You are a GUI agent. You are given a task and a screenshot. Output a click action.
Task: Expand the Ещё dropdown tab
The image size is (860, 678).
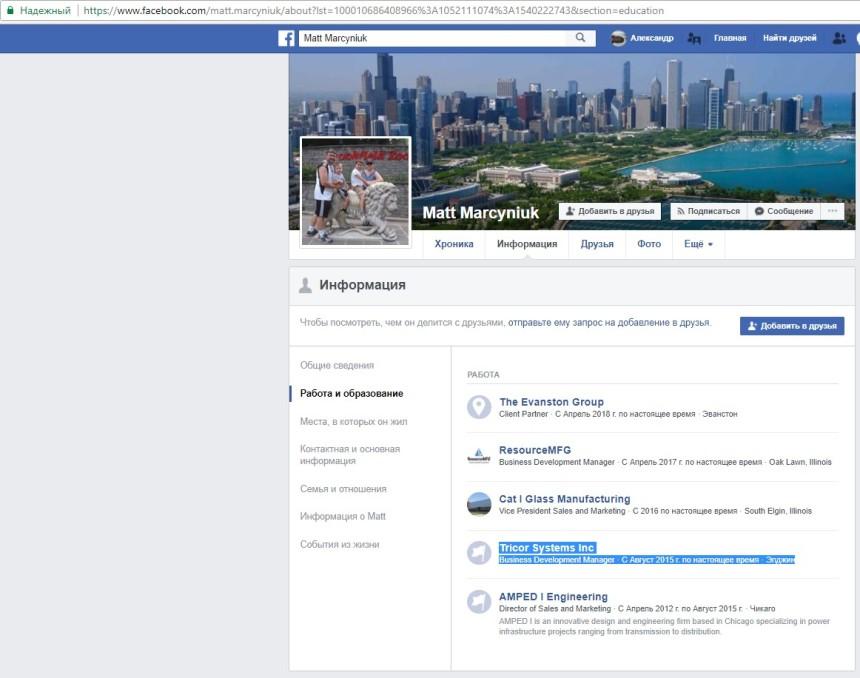click(x=698, y=244)
